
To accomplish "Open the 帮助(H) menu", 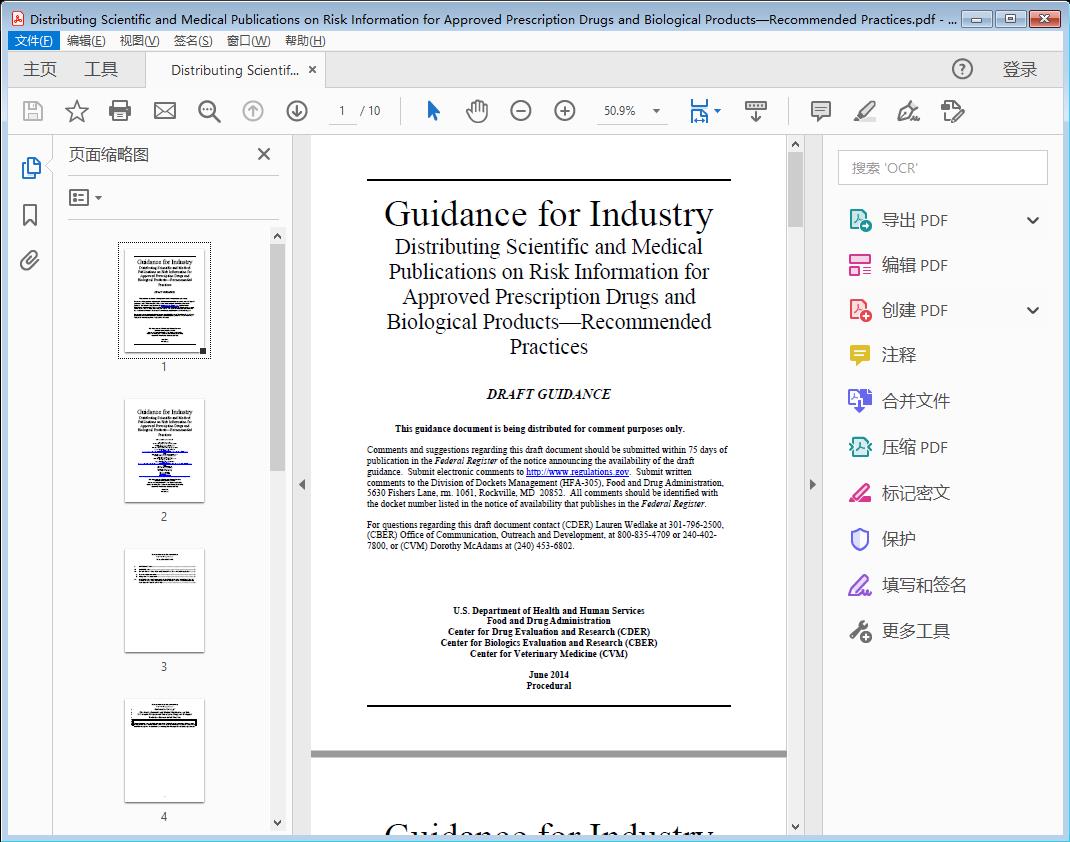I will coord(305,41).
